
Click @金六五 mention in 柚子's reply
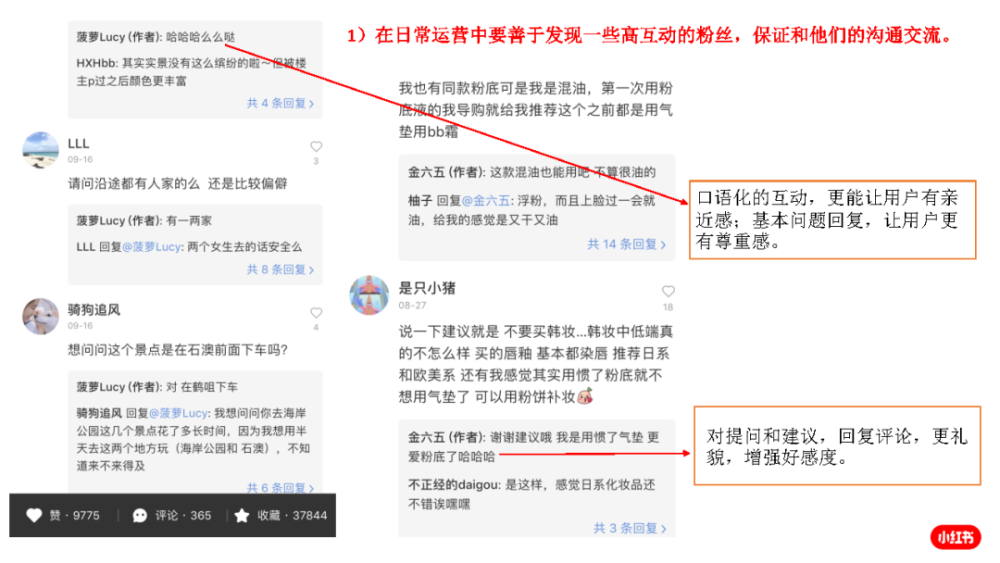pyautogui.click(x=485, y=201)
